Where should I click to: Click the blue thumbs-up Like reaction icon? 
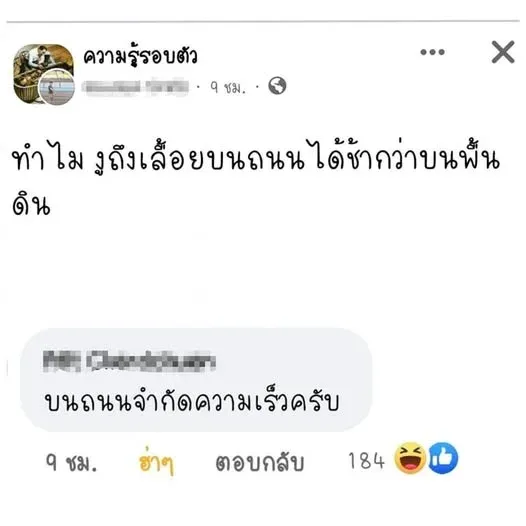click(x=443, y=458)
